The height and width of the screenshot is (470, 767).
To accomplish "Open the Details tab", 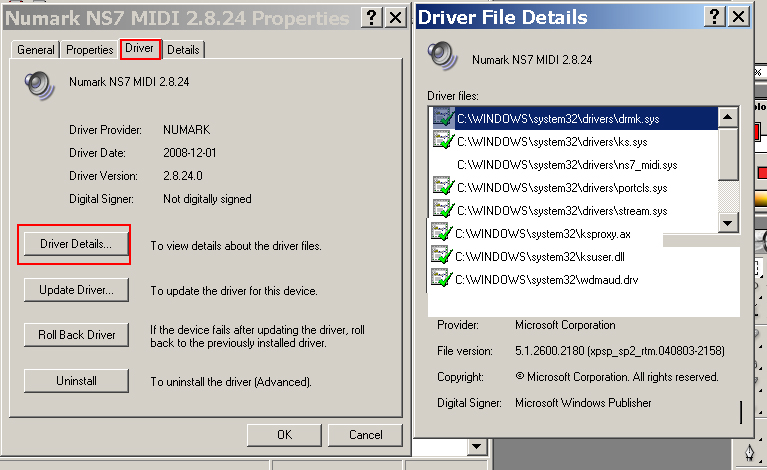I will coord(183,50).
